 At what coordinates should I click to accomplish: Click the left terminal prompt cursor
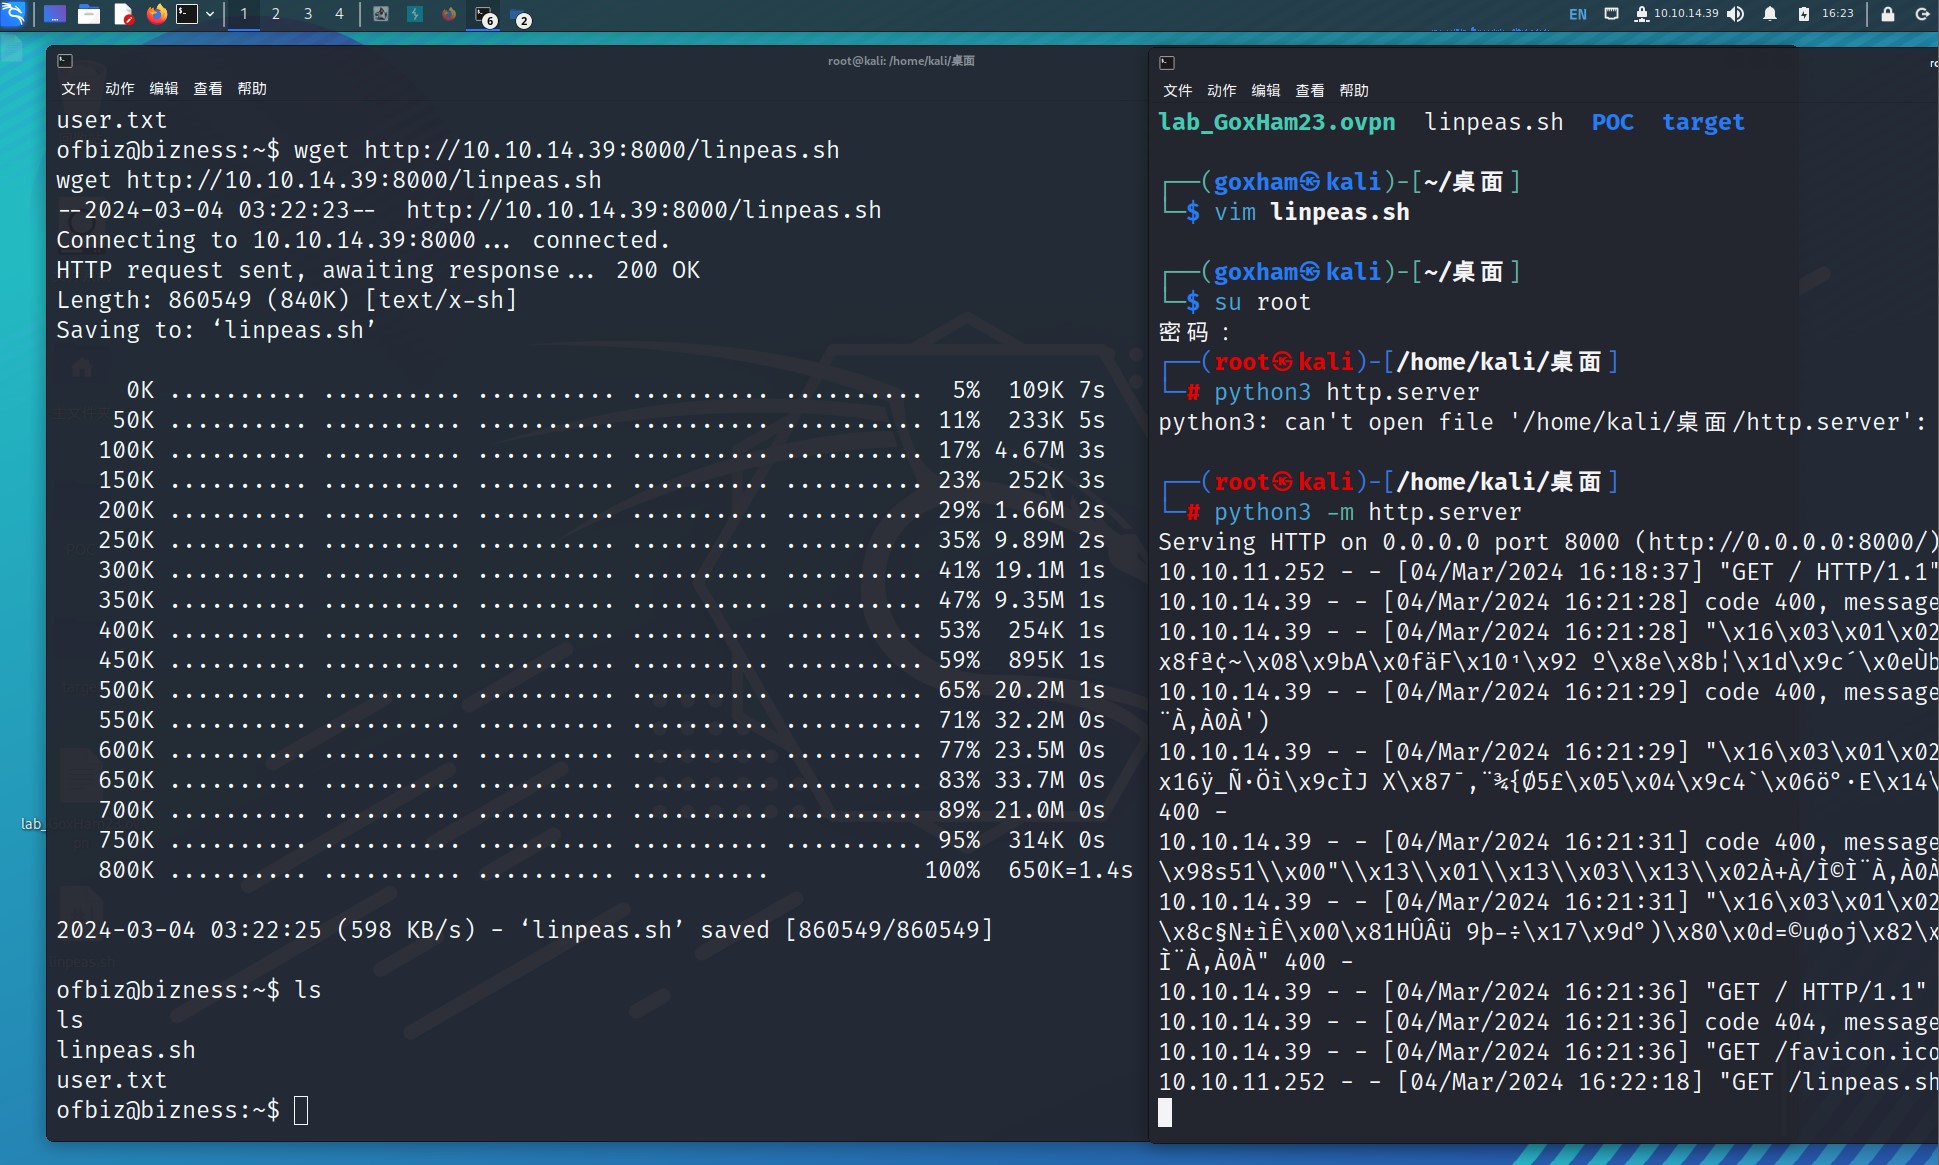(301, 1110)
